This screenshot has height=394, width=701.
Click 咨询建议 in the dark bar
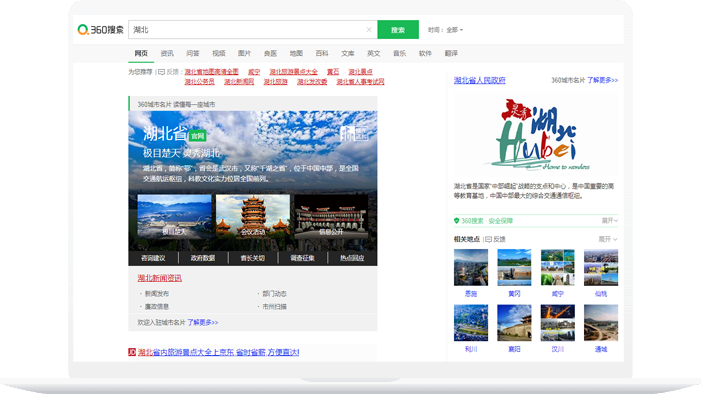(x=153, y=258)
